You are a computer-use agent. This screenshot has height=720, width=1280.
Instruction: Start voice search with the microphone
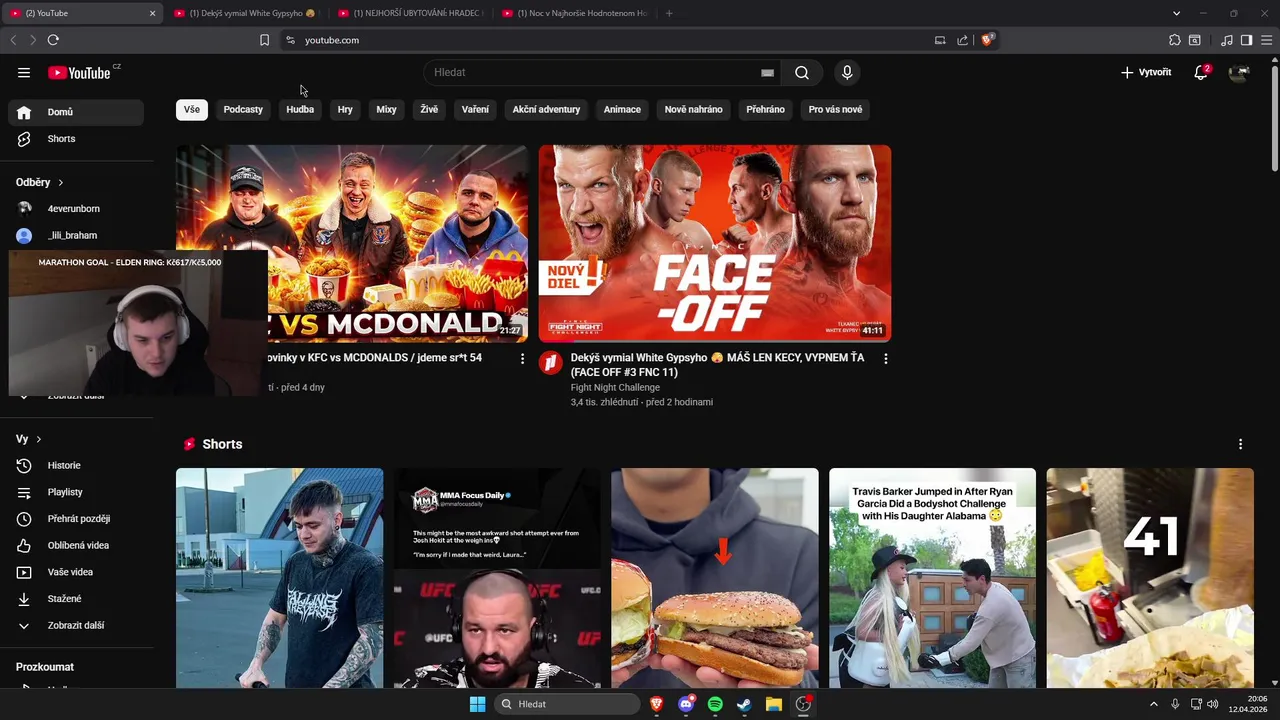[847, 72]
